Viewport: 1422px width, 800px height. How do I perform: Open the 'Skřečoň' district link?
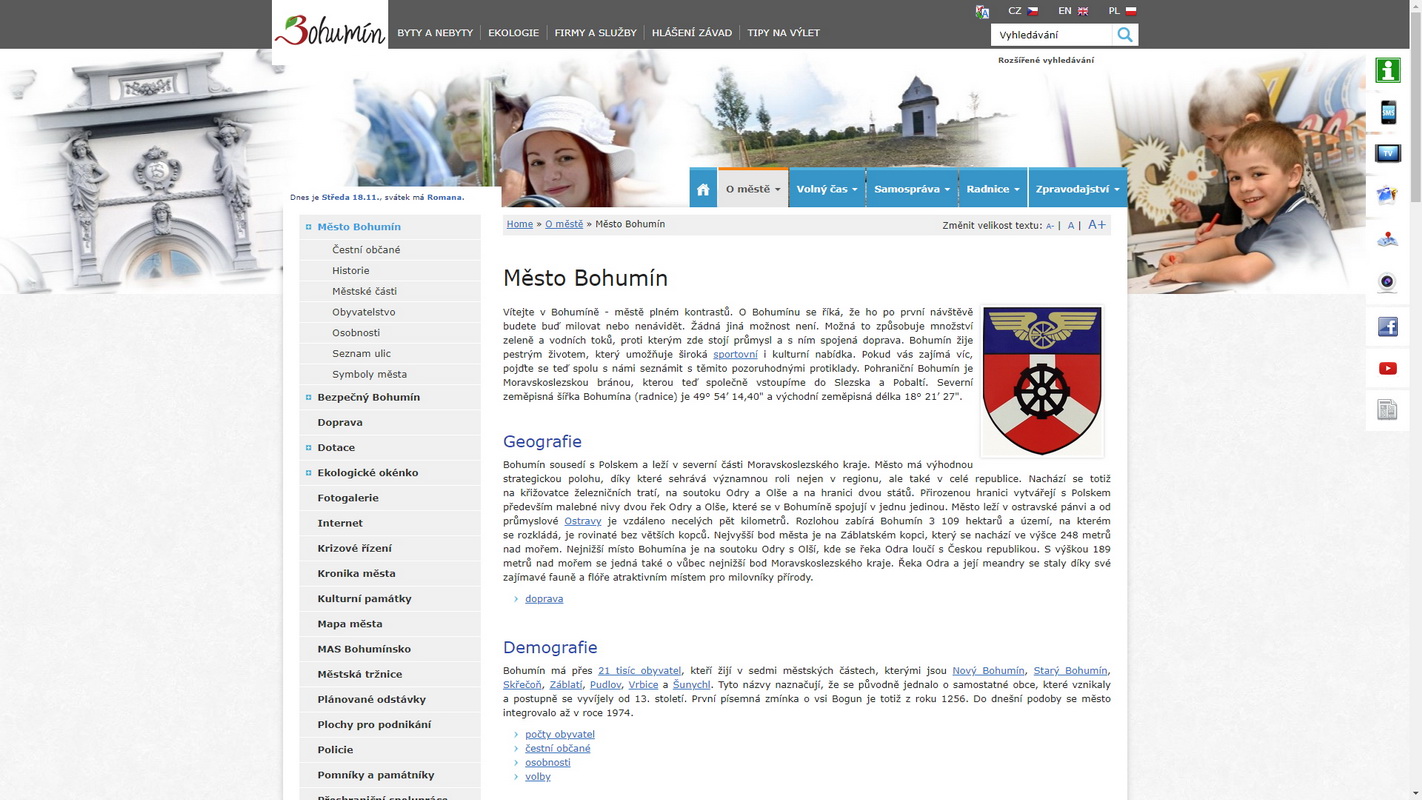pyautogui.click(x=522, y=685)
